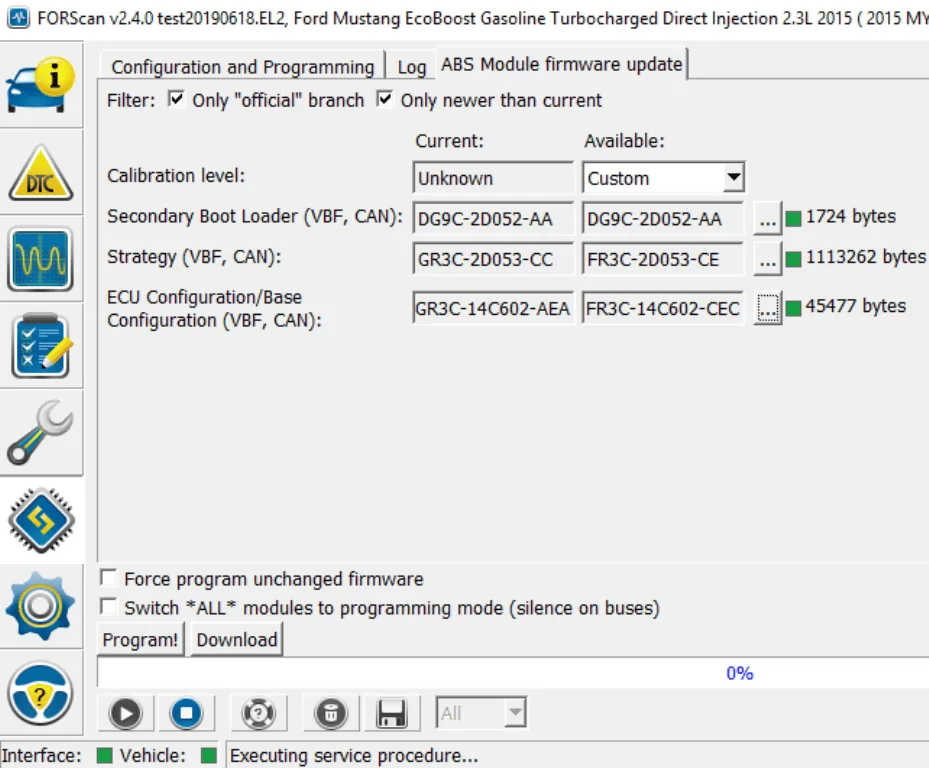Switch to Configuration and Programming tab
The height and width of the screenshot is (768, 929).
[243, 67]
